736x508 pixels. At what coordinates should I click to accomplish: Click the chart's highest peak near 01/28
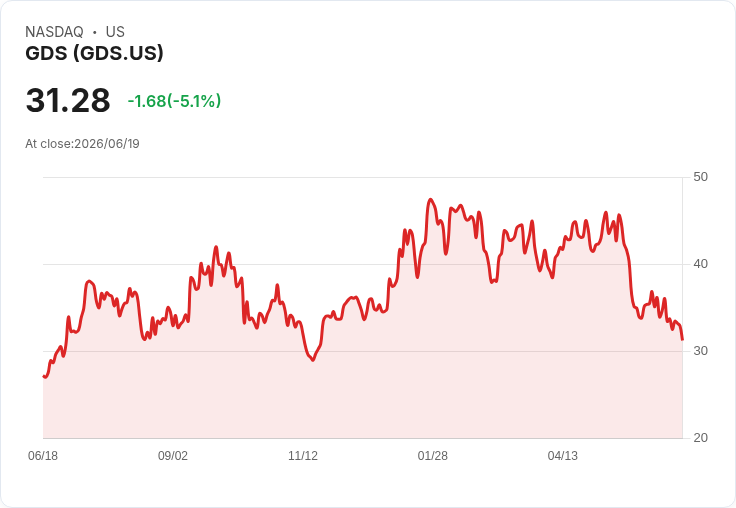(x=431, y=200)
